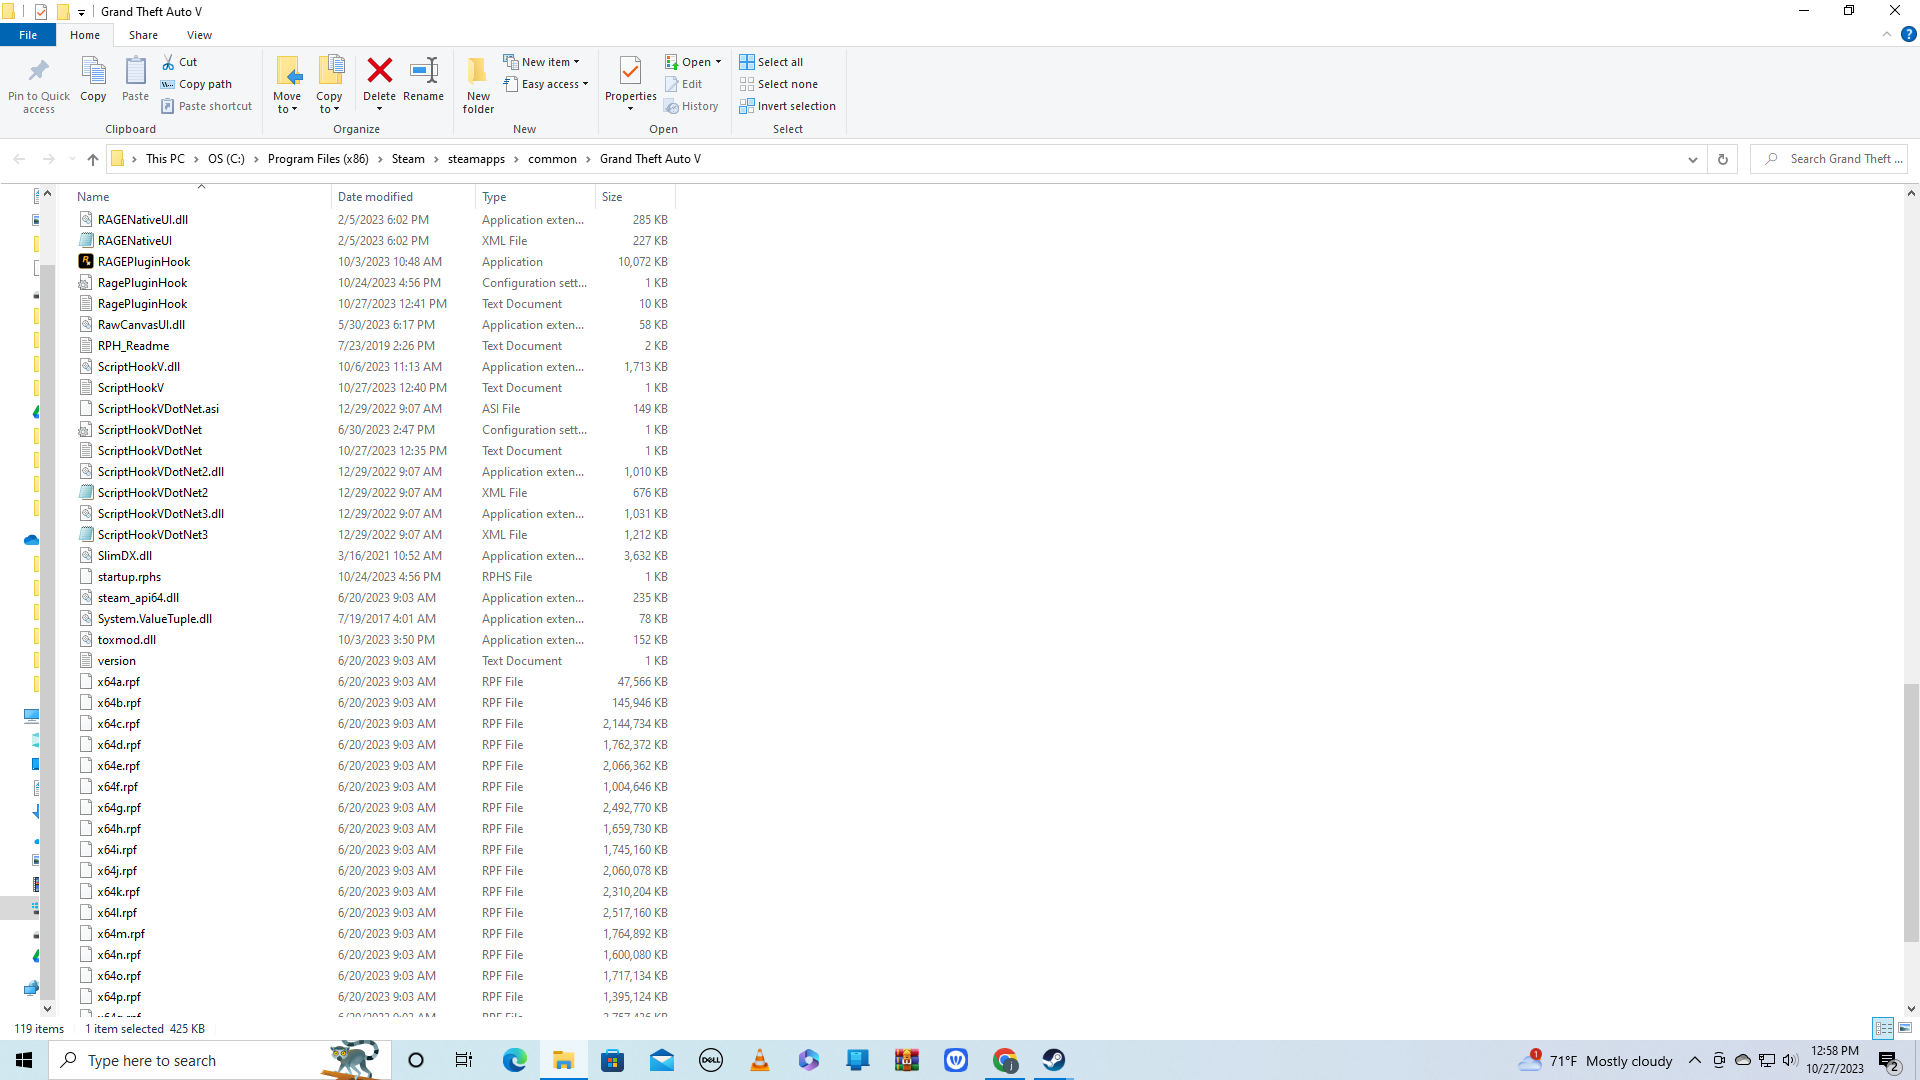Viewport: 1920px width, 1080px height.
Task: Open RAGEPluginHook application file
Action: tap(143, 262)
